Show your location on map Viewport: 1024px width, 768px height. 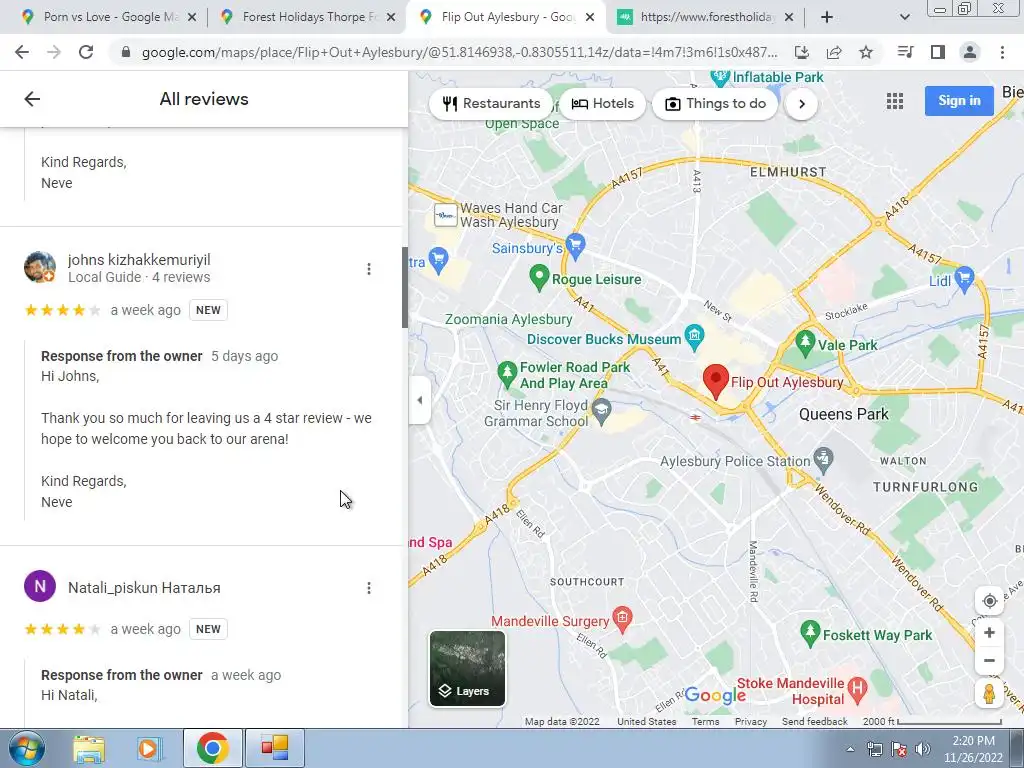[989, 601]
